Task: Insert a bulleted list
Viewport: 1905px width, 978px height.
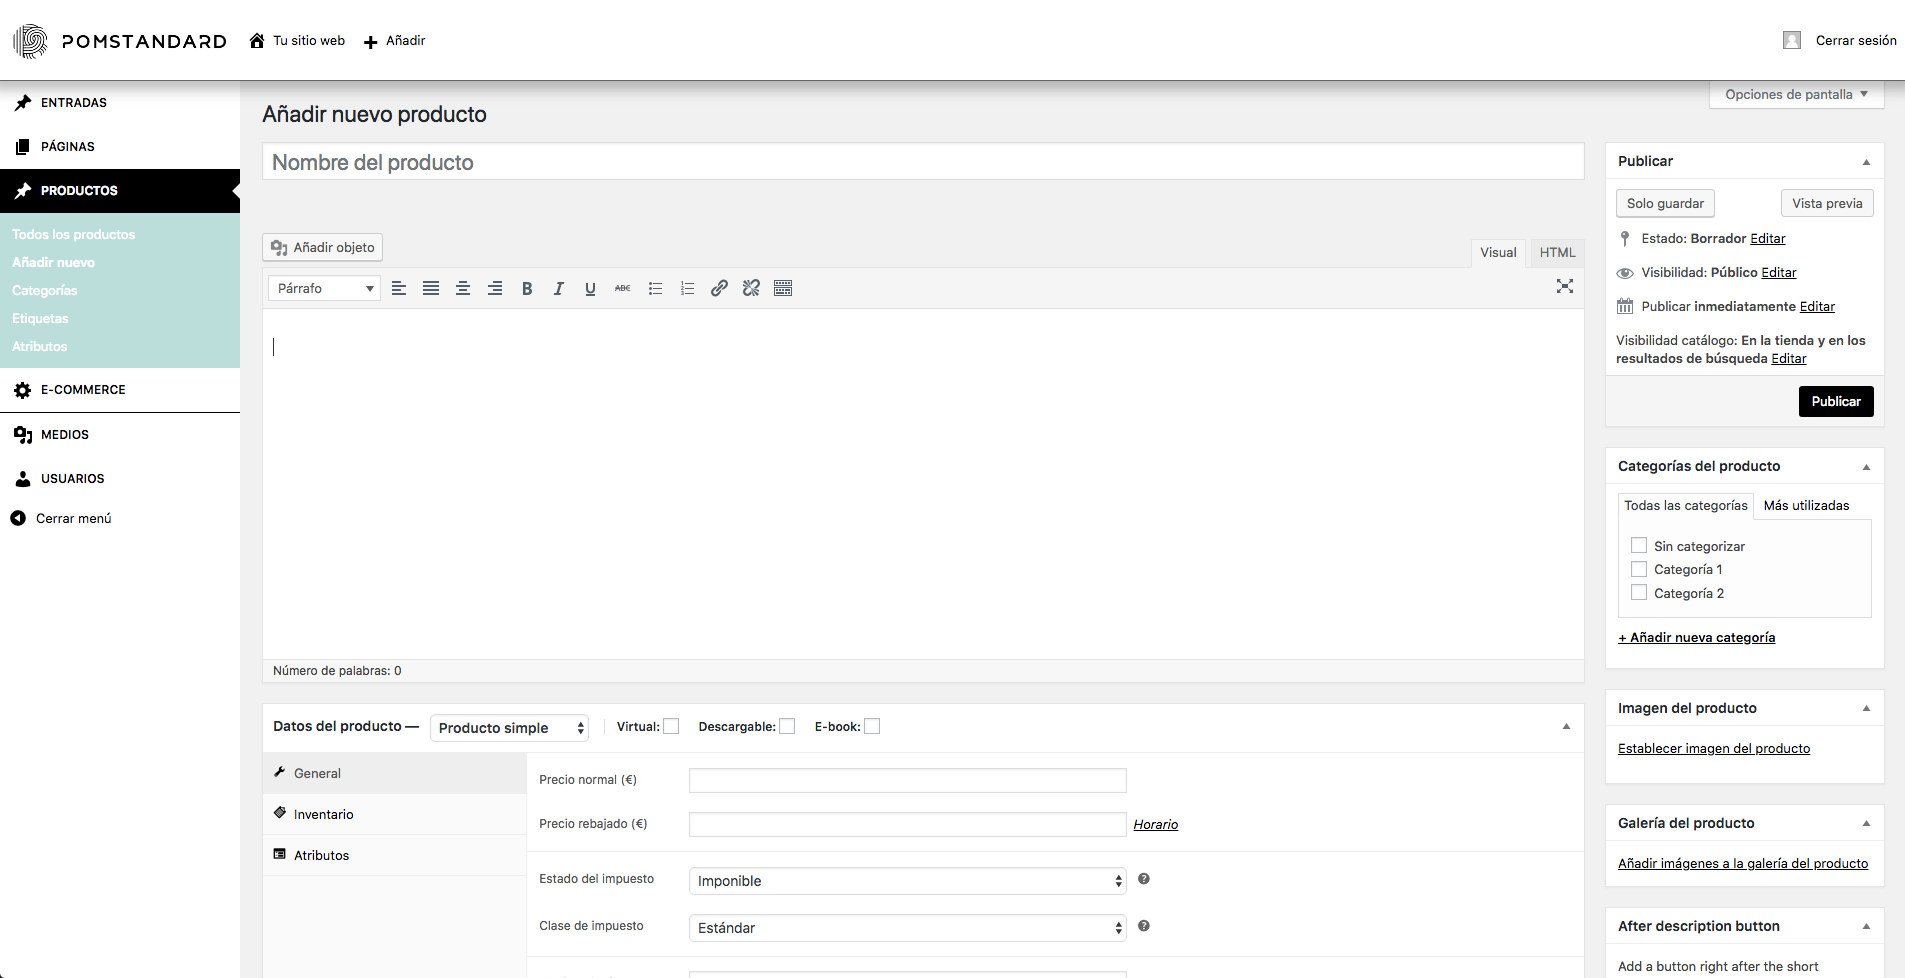Action: [655, 289]
